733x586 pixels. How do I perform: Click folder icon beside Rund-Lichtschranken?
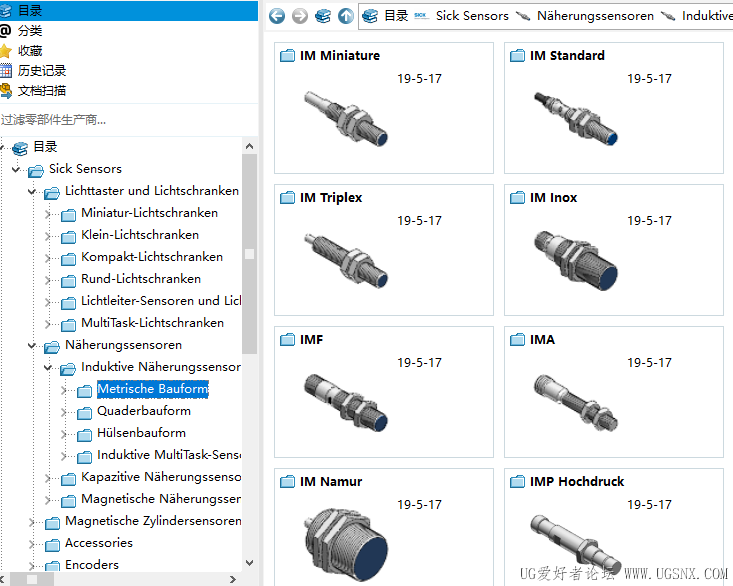[68, 281]
